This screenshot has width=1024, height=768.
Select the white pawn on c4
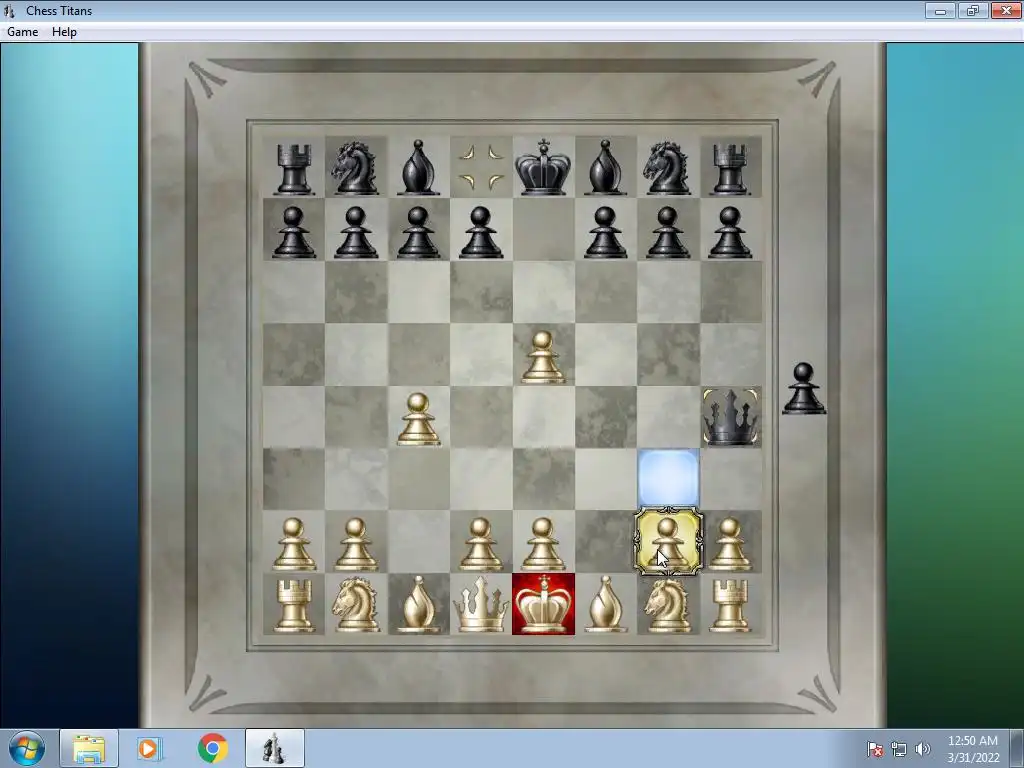pyautogui.click(x=418, y=419)
